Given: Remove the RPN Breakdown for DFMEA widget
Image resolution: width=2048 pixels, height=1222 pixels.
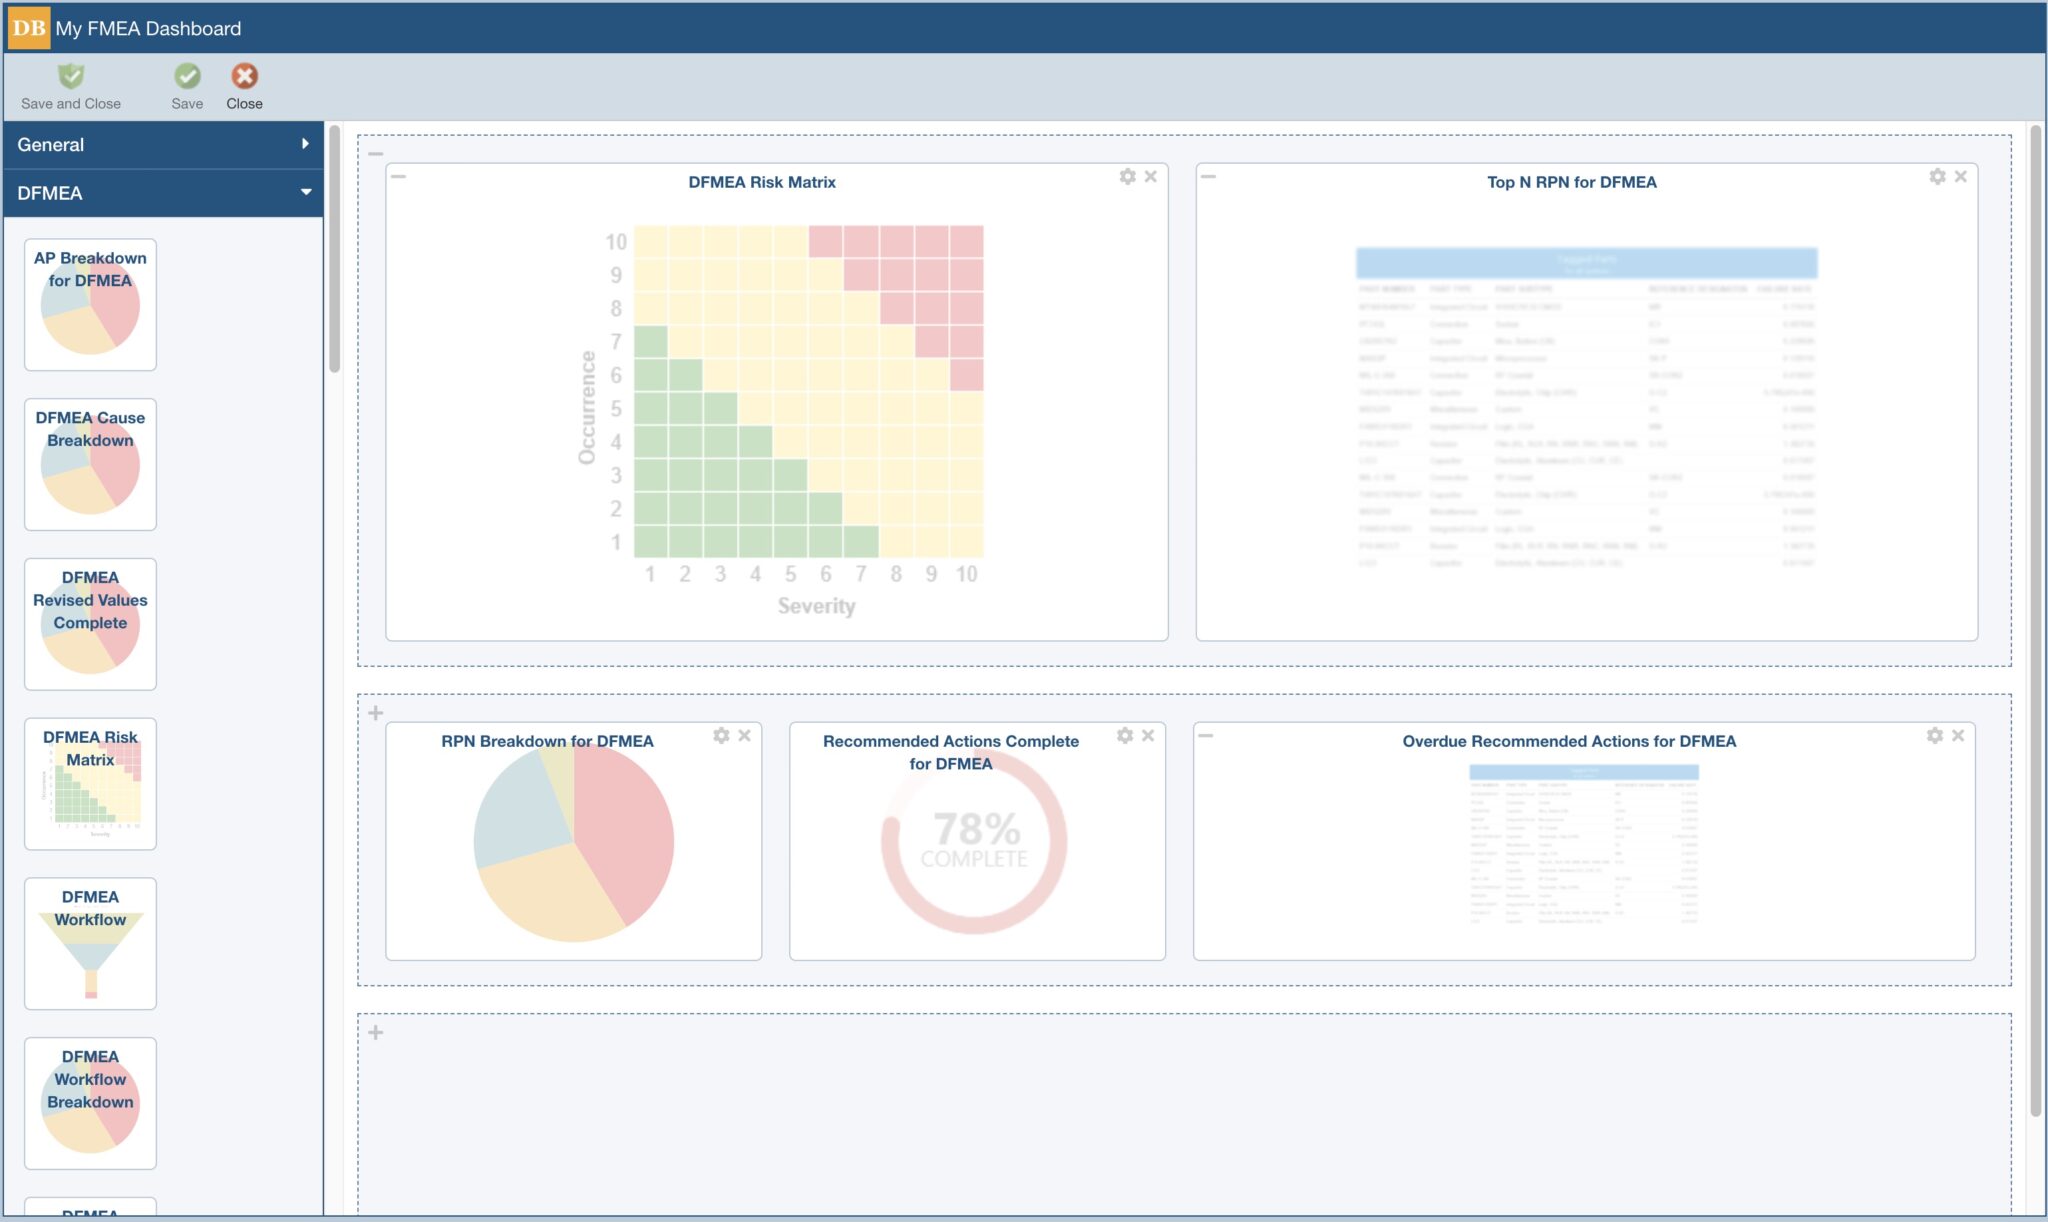Looking at the screenshot, I should [745, 735].
